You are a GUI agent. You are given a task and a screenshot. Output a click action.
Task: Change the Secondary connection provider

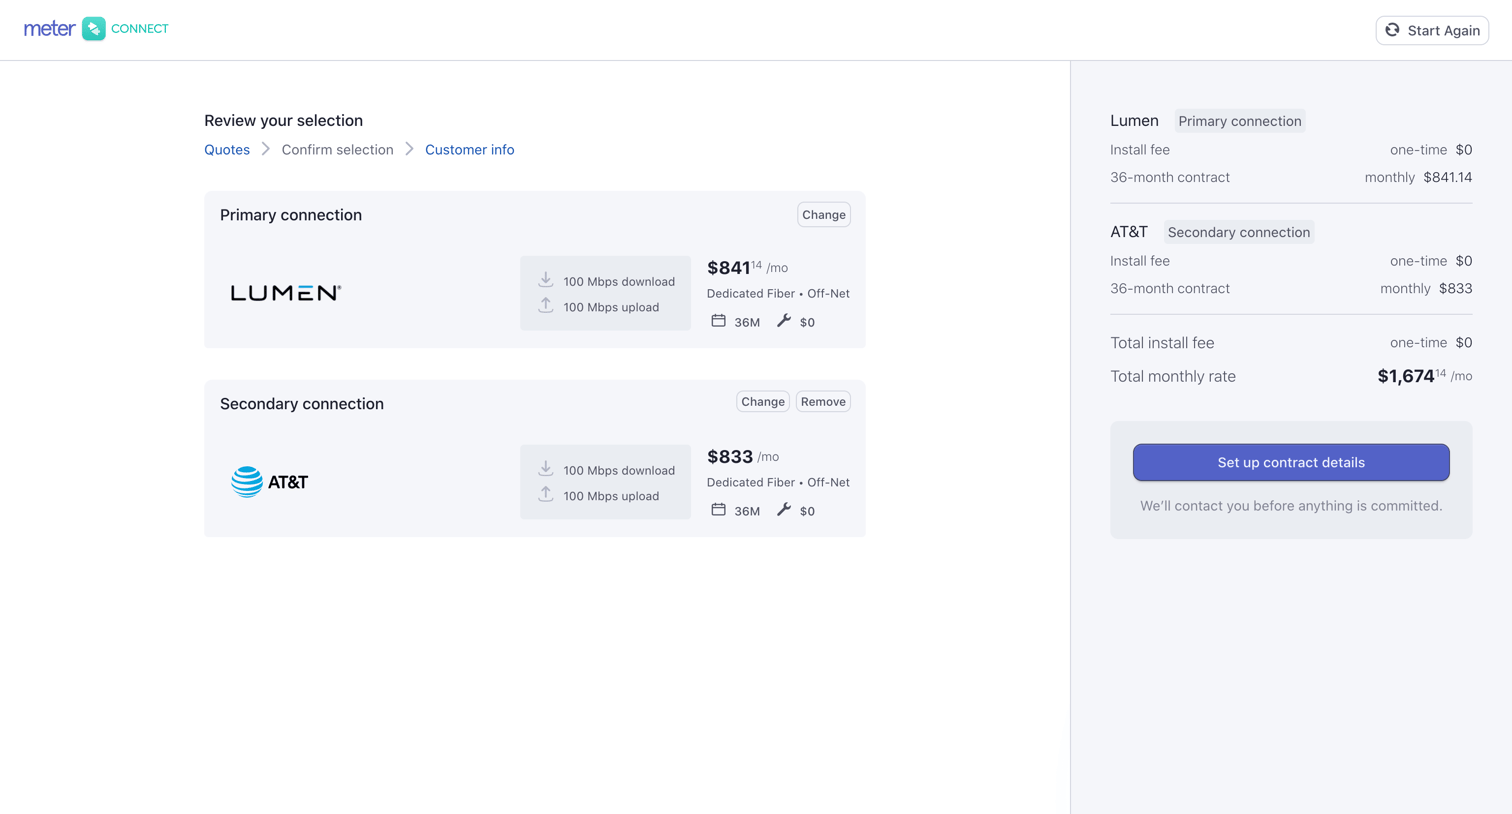point(763,402)
